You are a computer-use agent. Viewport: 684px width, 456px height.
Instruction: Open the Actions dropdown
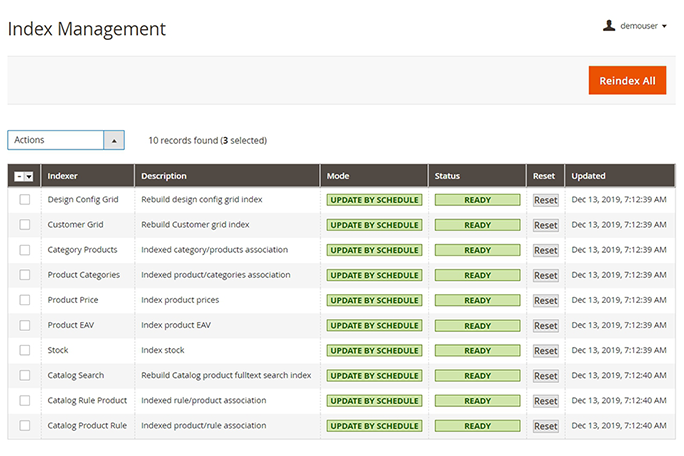[x=65, y=141]
